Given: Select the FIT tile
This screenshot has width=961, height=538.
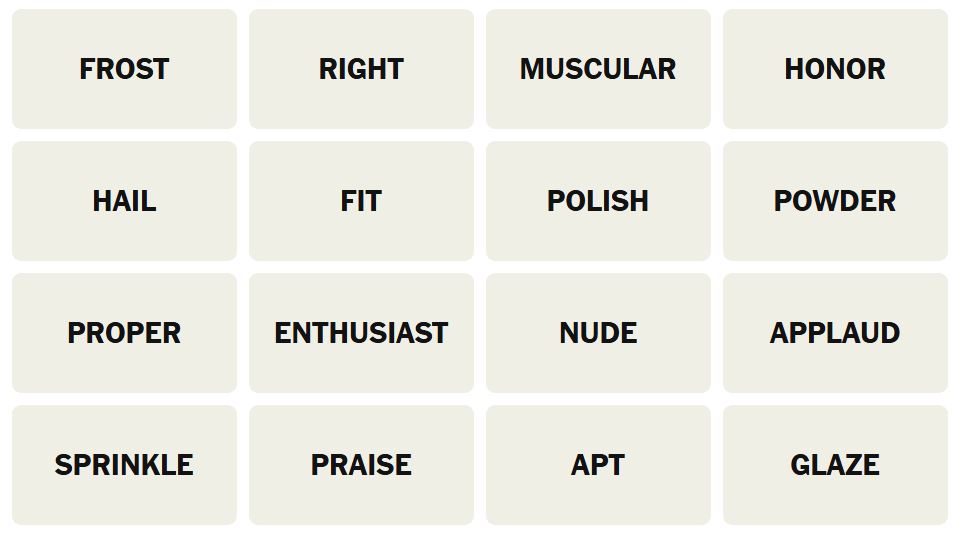Looking at the screenshot, I should click(x=362, y=201).
